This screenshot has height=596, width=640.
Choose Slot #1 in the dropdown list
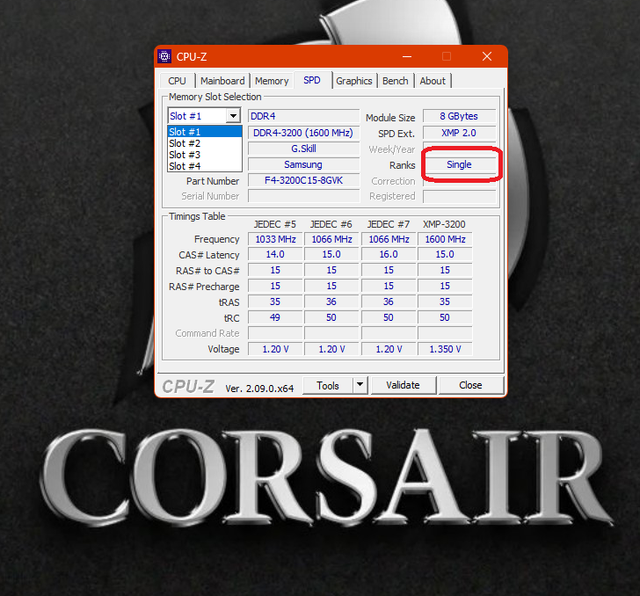[205, 132]
